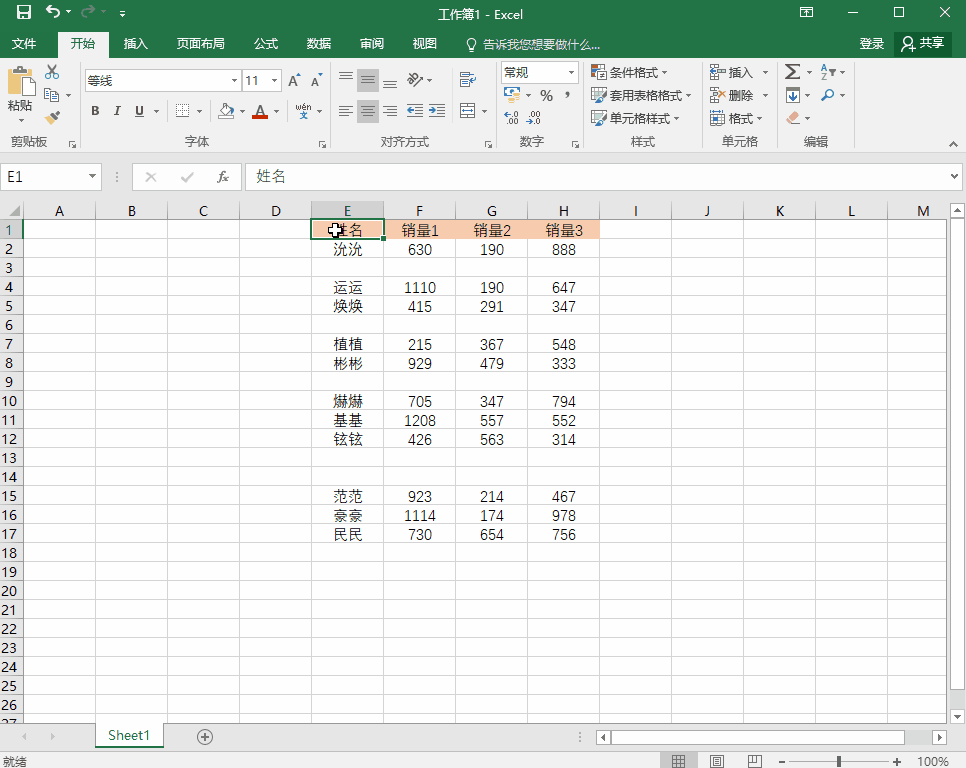Click the 共享 share button
This screenshot has width=966, height=768.
tap(922, 44)
